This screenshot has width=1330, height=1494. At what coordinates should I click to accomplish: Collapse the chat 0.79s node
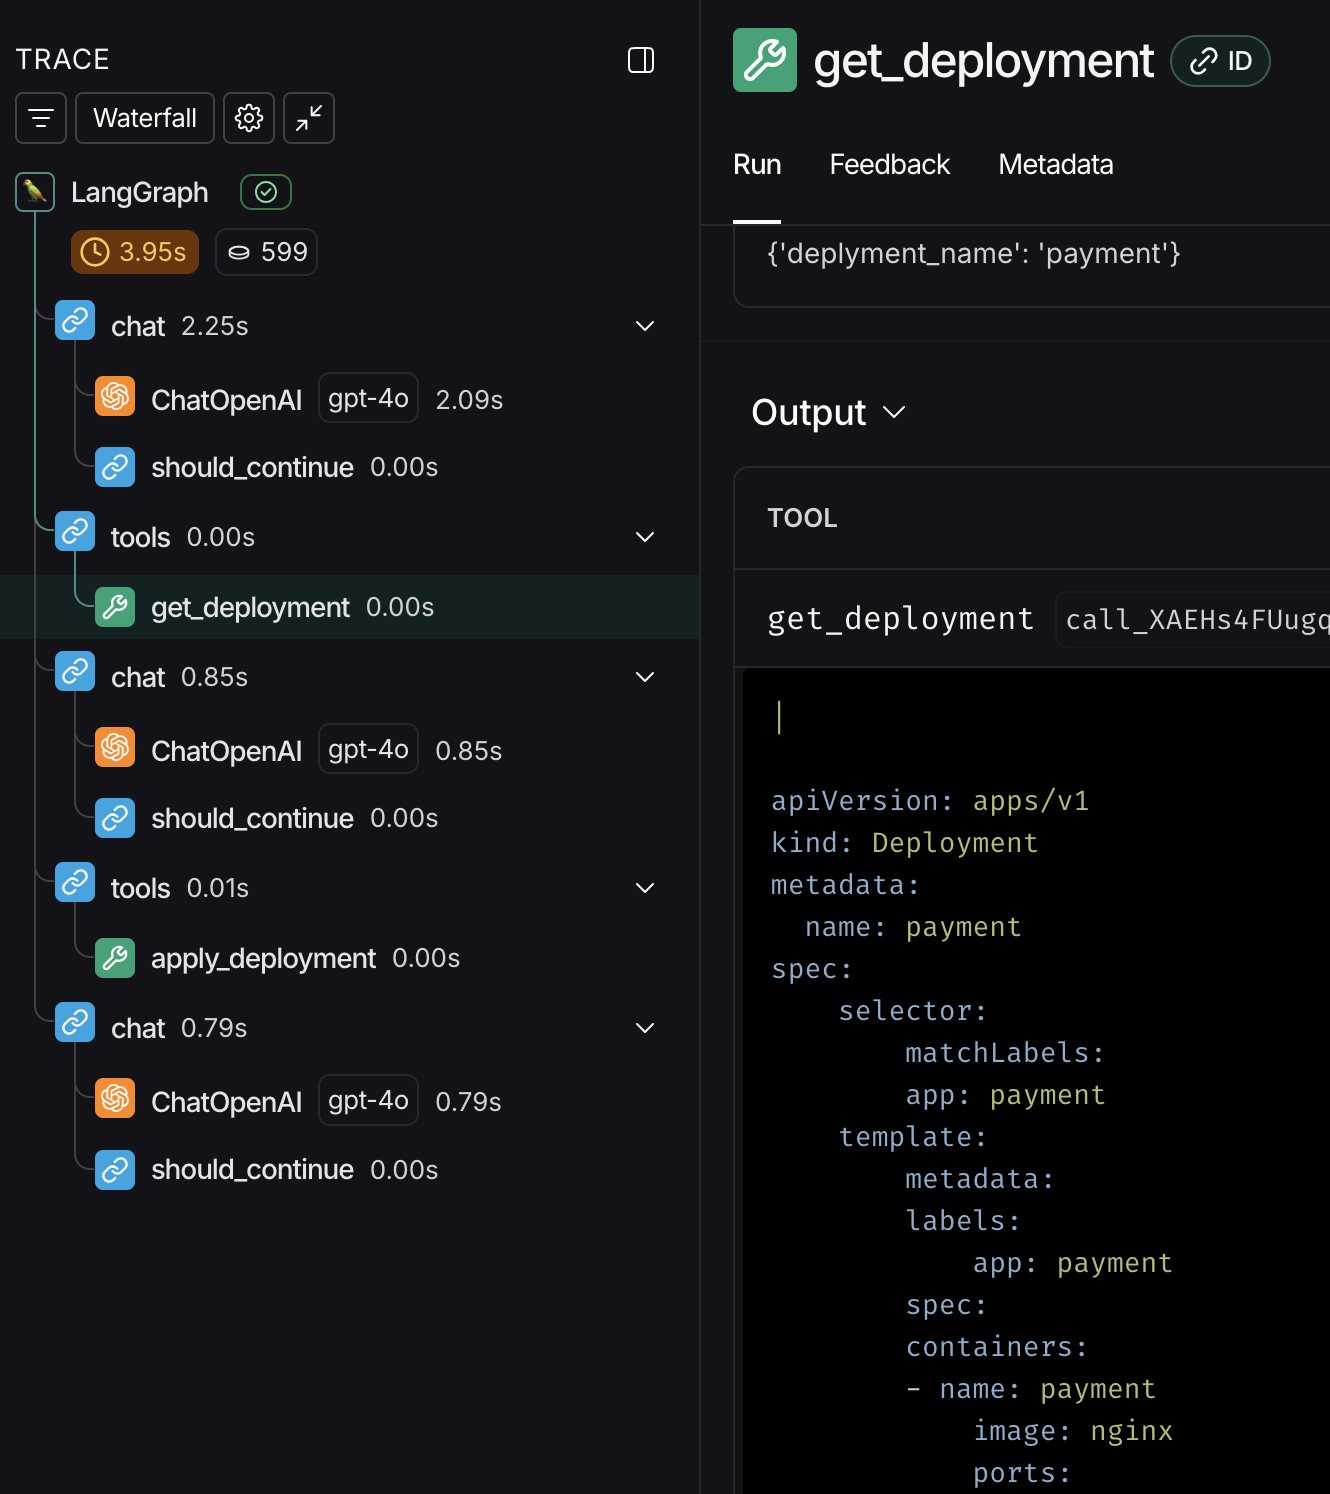(645, 1028)
